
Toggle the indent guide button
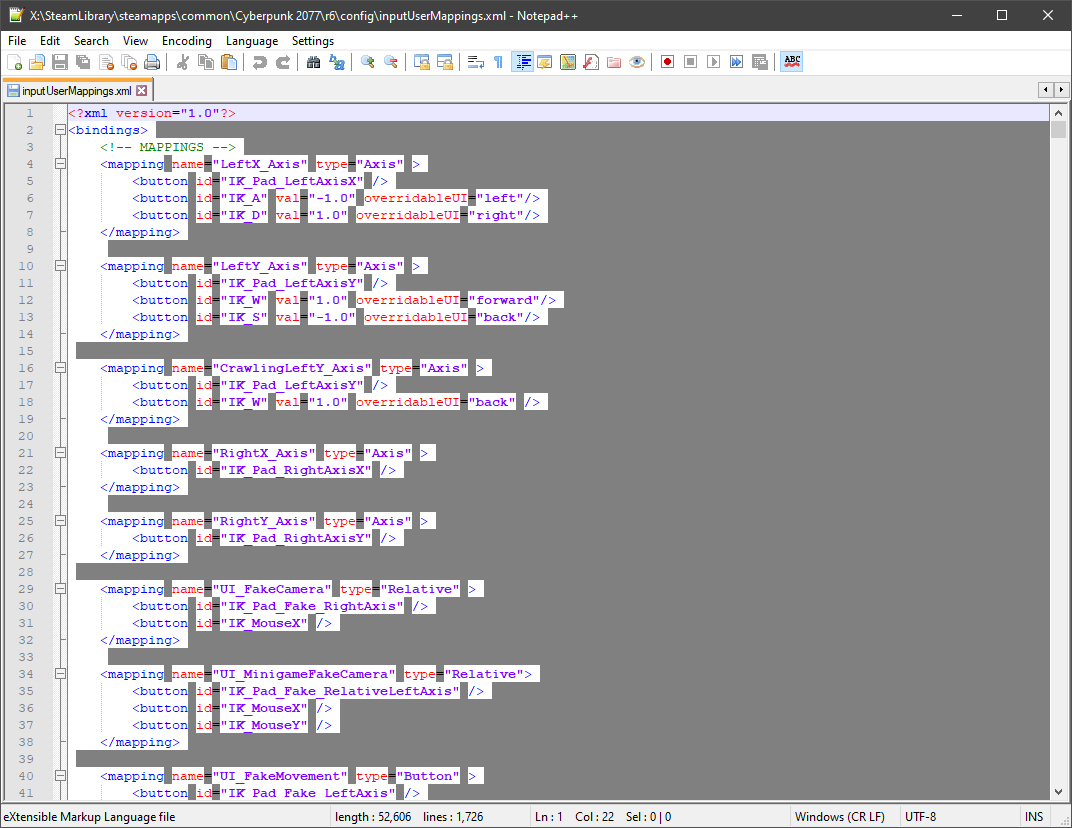(522, 62)
